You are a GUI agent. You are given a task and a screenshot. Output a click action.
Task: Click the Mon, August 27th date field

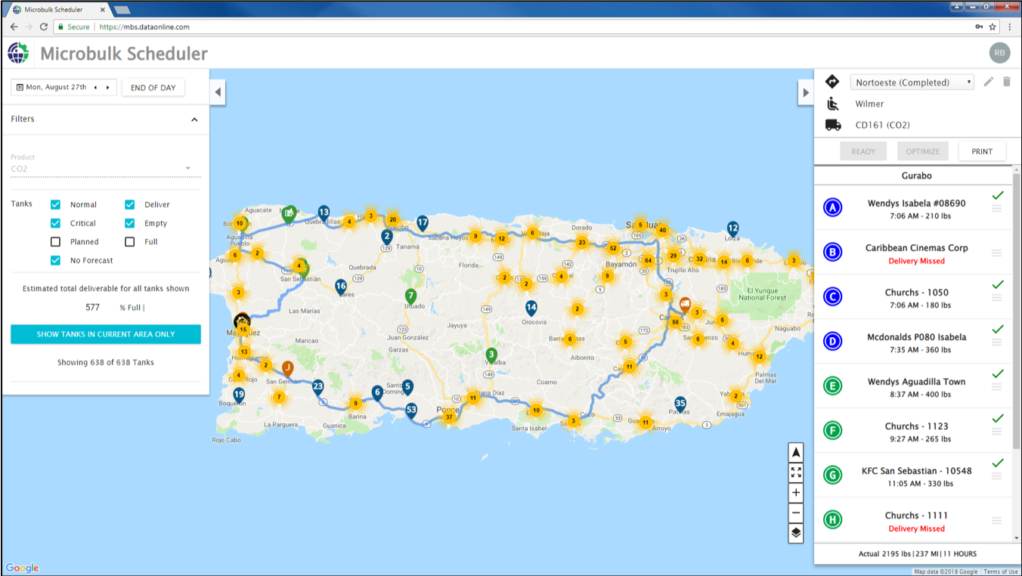pyautogui.click(x=64, y=87)
